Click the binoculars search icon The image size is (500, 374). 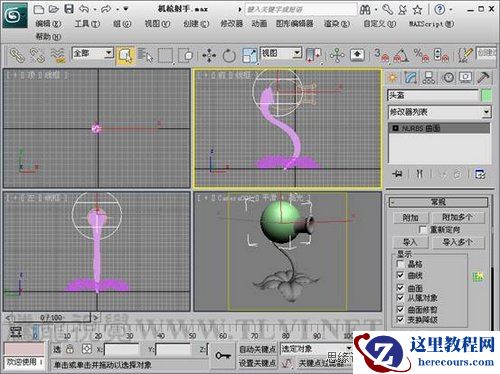coord(365,10)
